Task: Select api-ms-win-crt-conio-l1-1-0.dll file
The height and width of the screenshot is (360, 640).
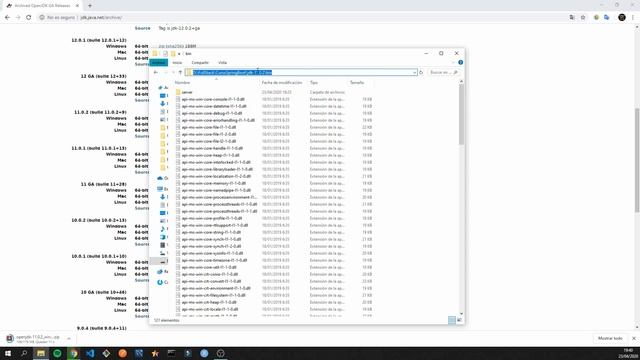Action: click(x=210, y=274)
